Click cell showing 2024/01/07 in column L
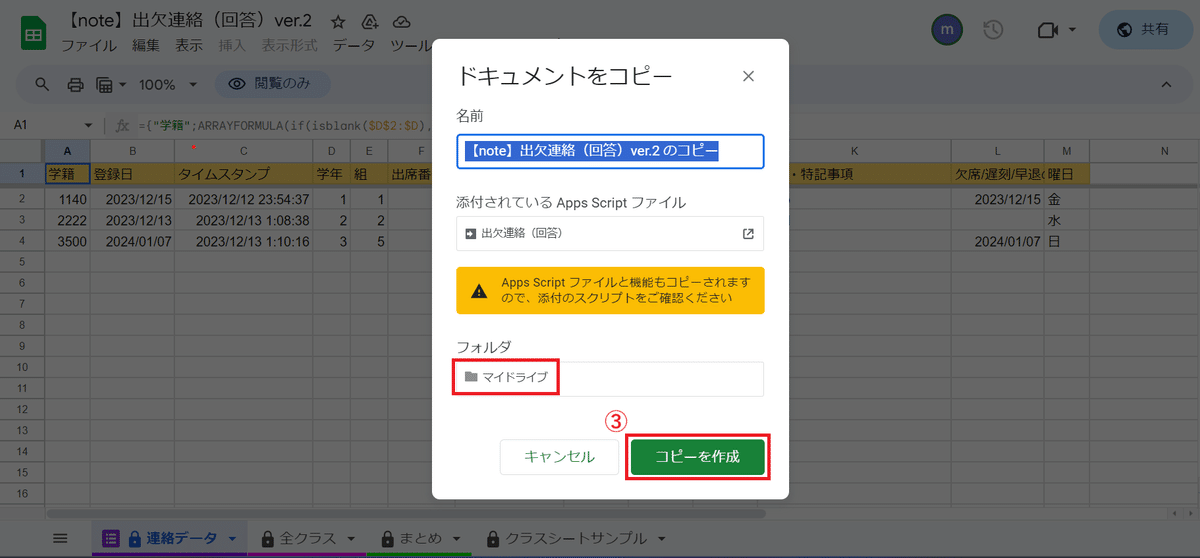 (x=998, y=241)
